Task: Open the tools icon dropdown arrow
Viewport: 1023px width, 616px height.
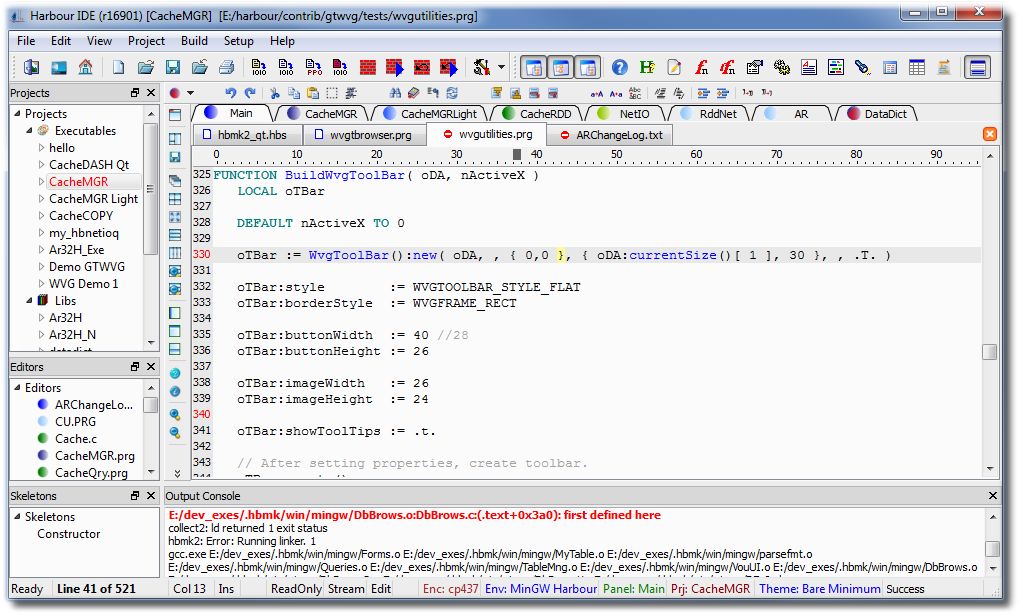Action: 501,68
